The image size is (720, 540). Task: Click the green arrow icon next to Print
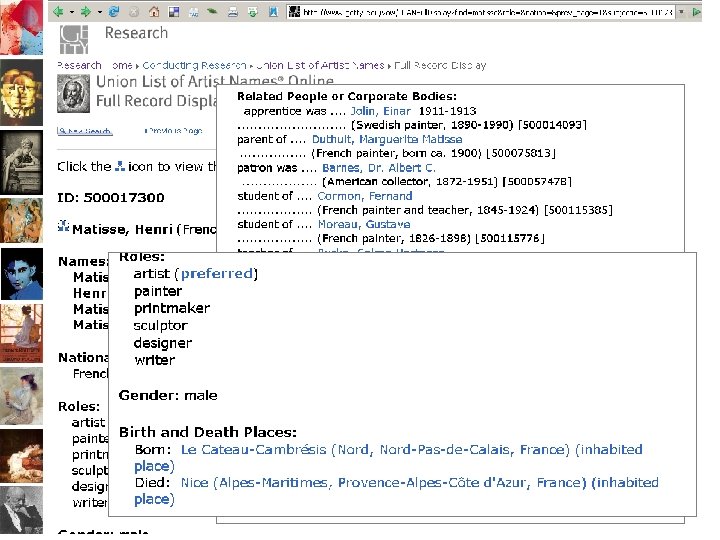coord(253,12)
